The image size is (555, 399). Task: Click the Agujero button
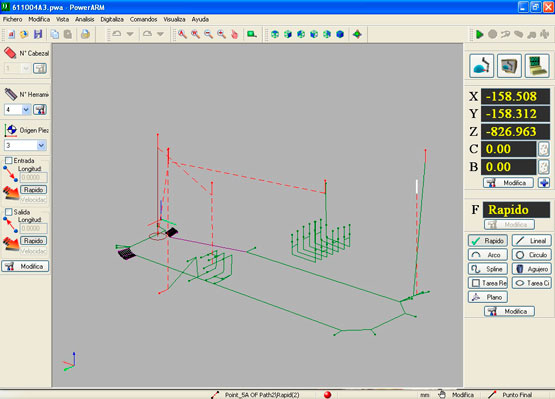point(532,269)
